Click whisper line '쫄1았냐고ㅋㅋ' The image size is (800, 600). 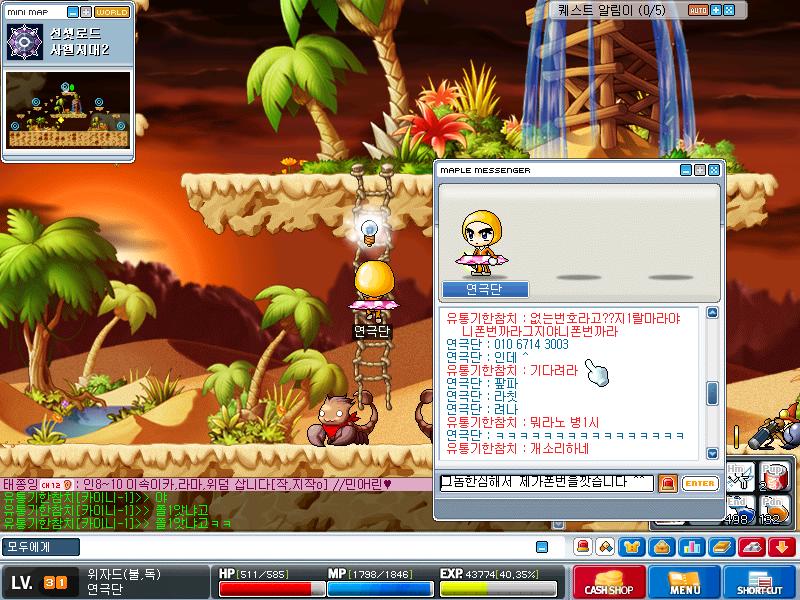click(x=117, y=523)
